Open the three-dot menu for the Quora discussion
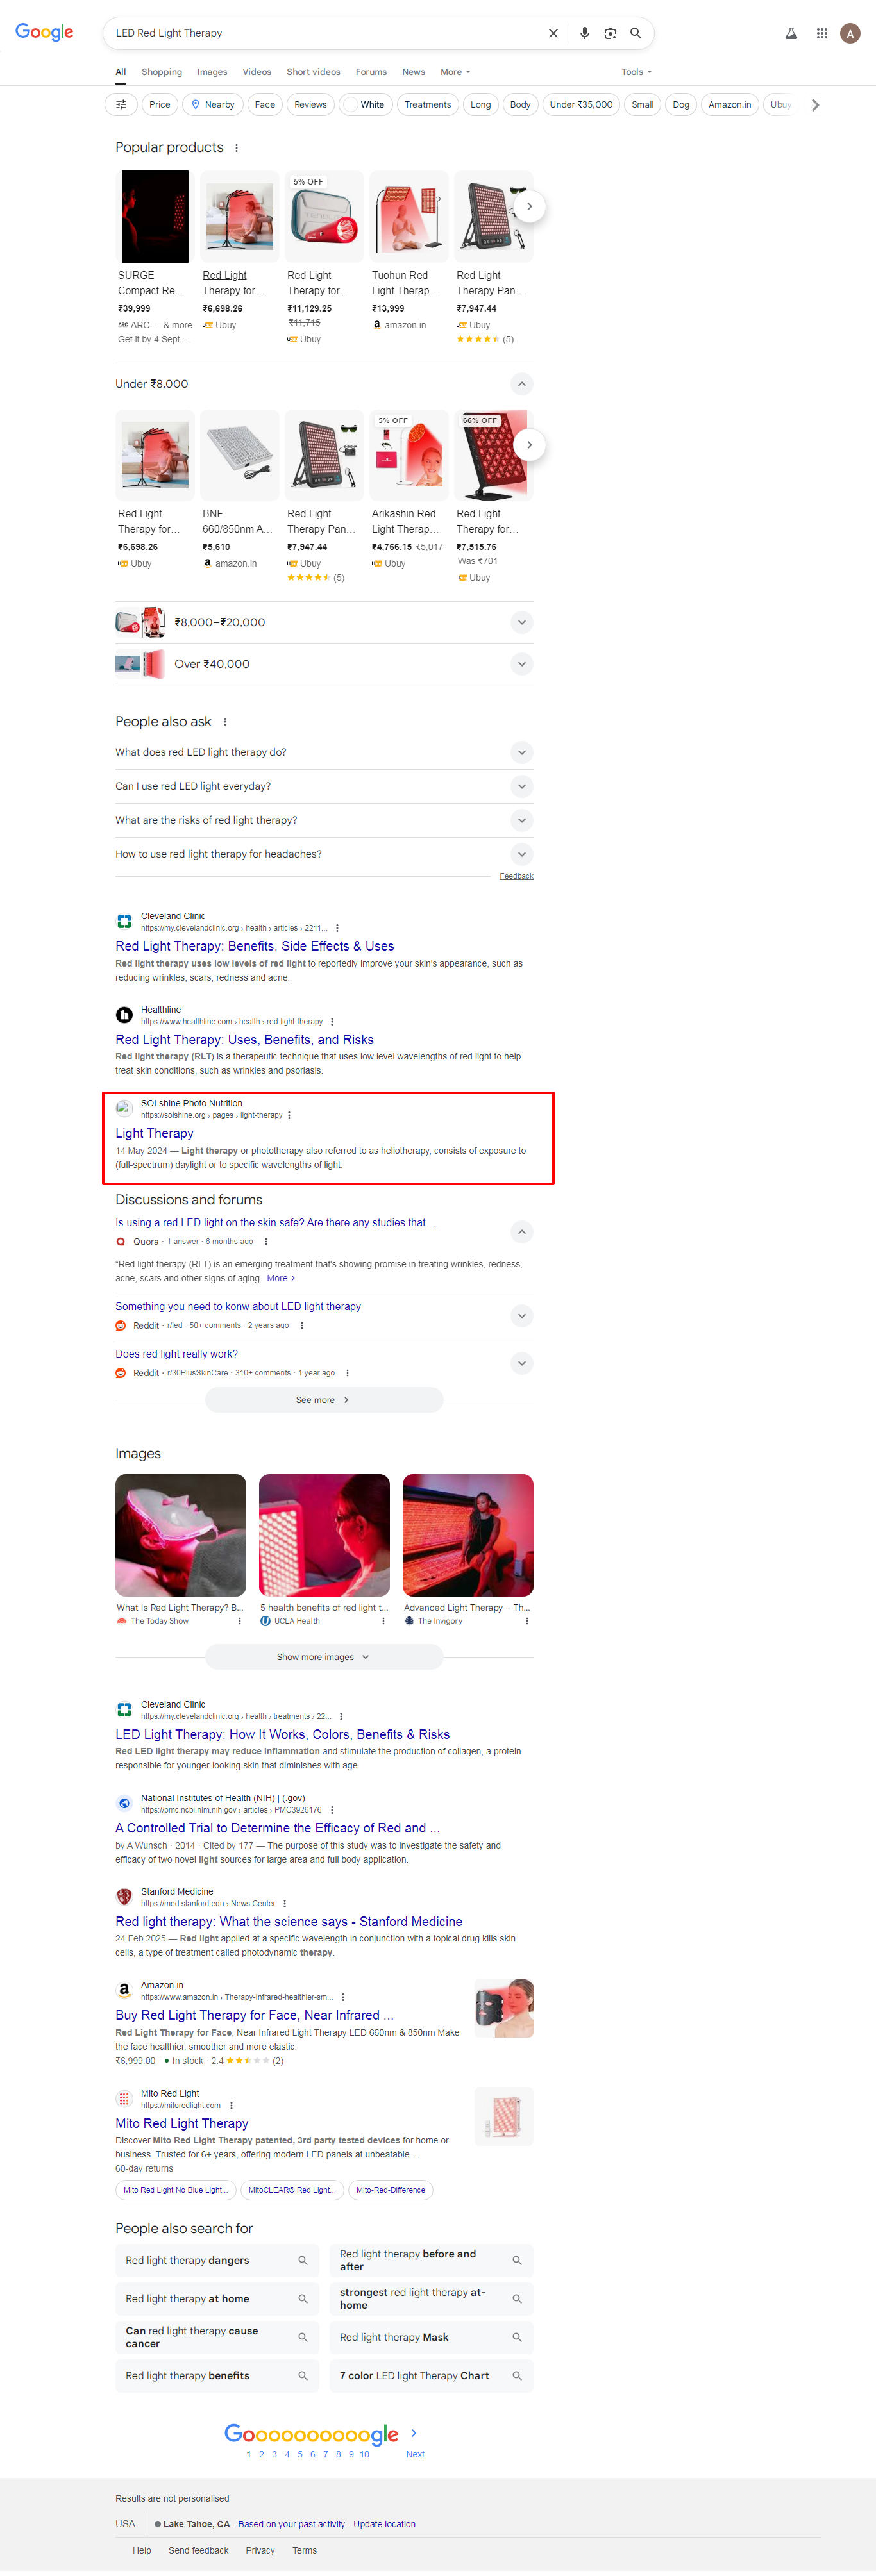Screen dimensions: 876x2576 click(266, 1241)
